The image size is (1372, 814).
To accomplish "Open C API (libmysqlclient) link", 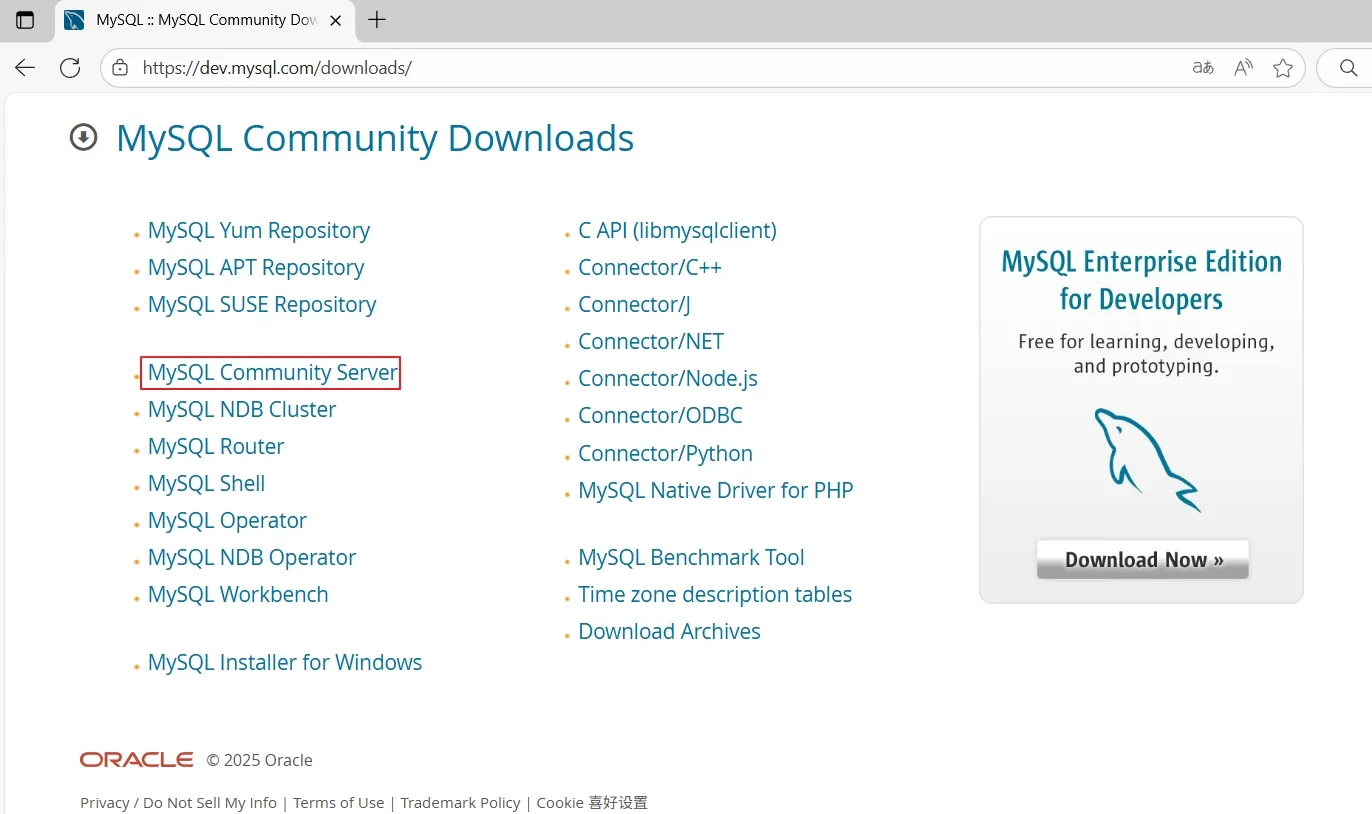I will click(677, 230).
